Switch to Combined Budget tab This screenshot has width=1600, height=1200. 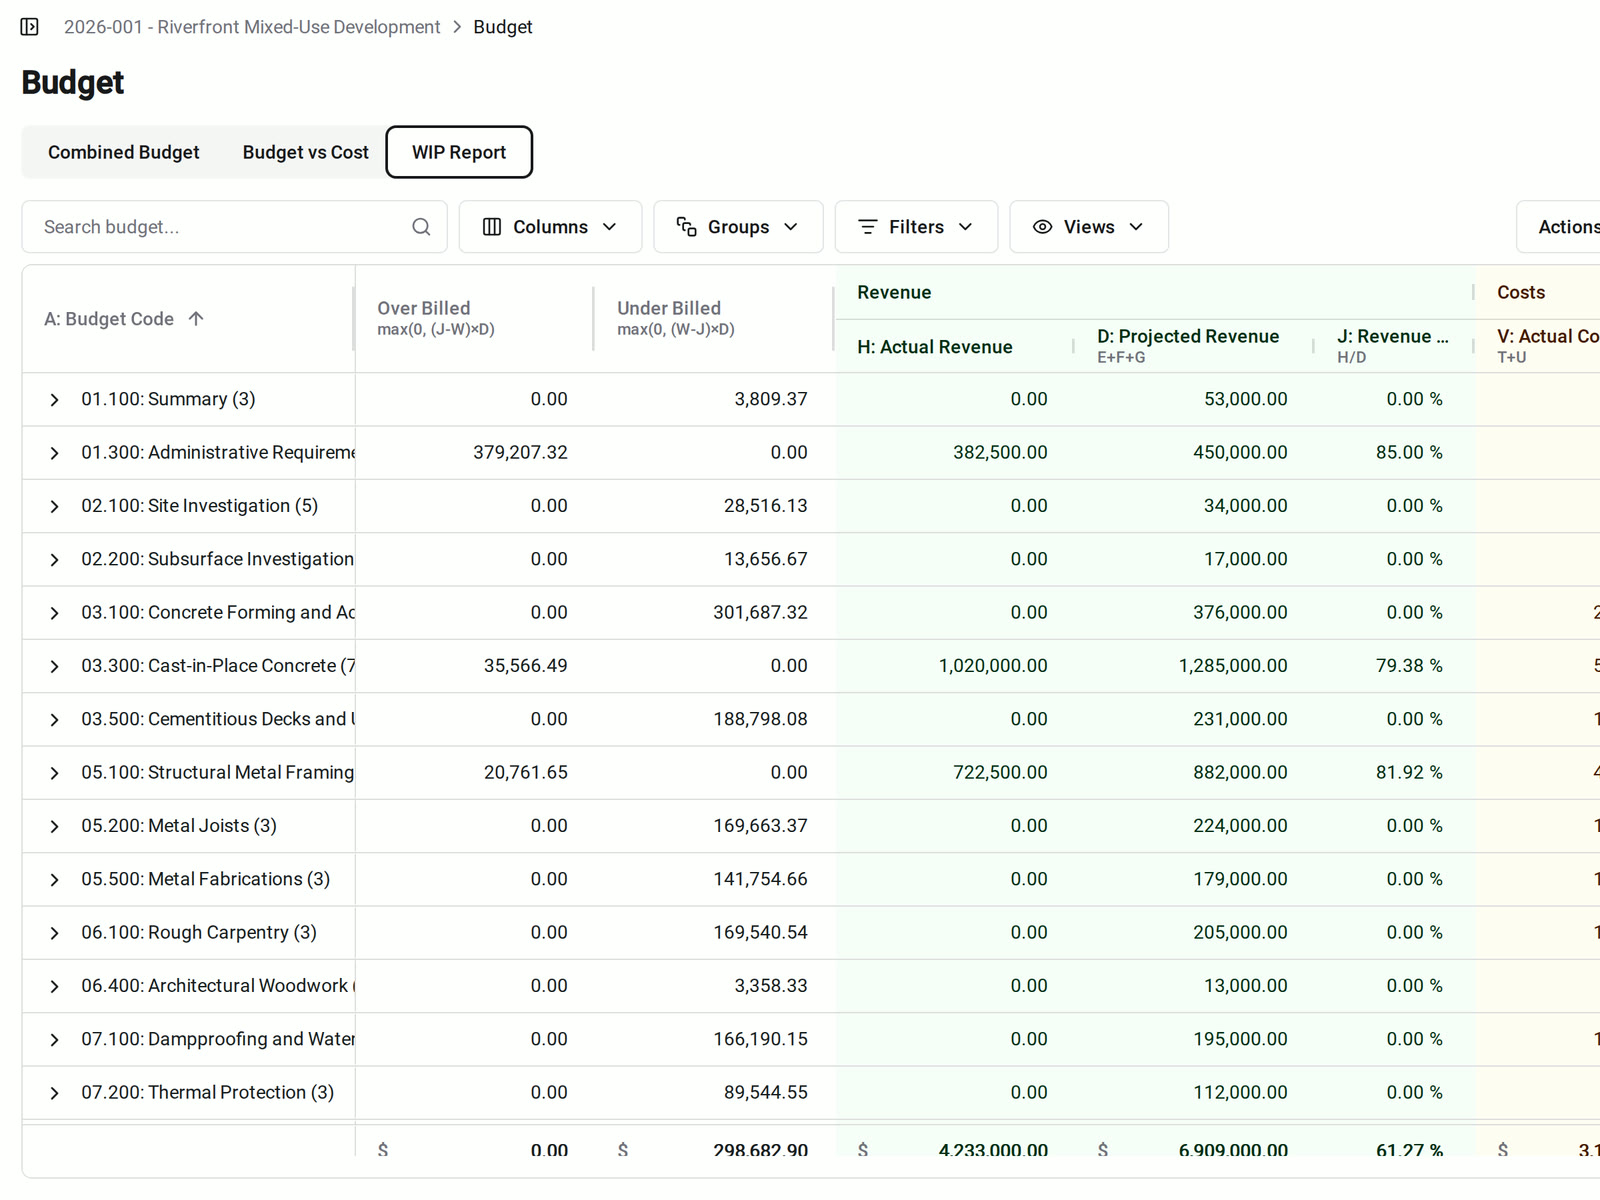click(x=124, y=152)
